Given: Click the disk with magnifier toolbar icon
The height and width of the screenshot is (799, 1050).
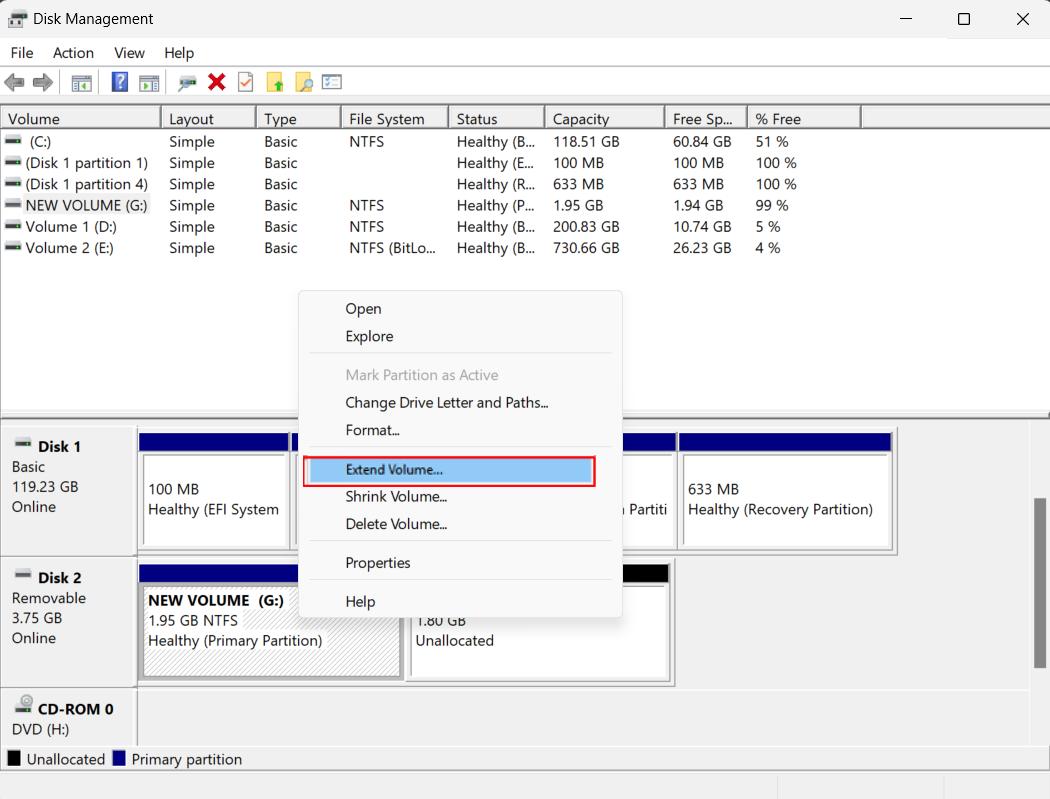Looking at the screenshot, I should 187,82.
